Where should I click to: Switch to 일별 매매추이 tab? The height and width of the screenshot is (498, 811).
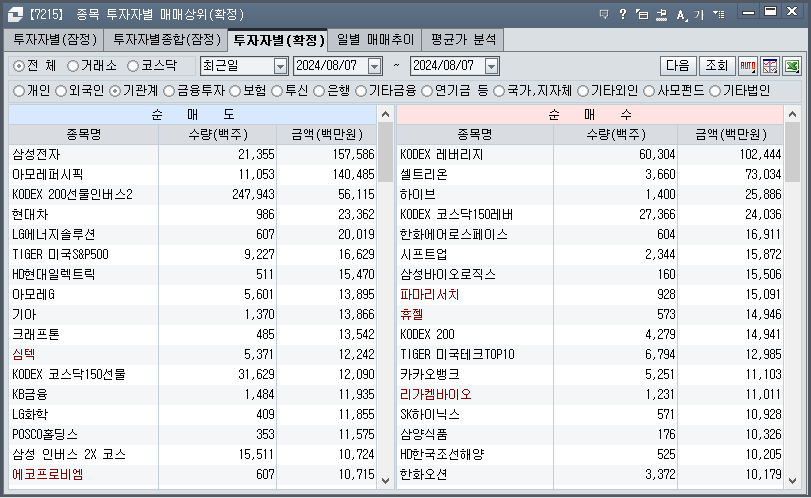click(376, 40)
